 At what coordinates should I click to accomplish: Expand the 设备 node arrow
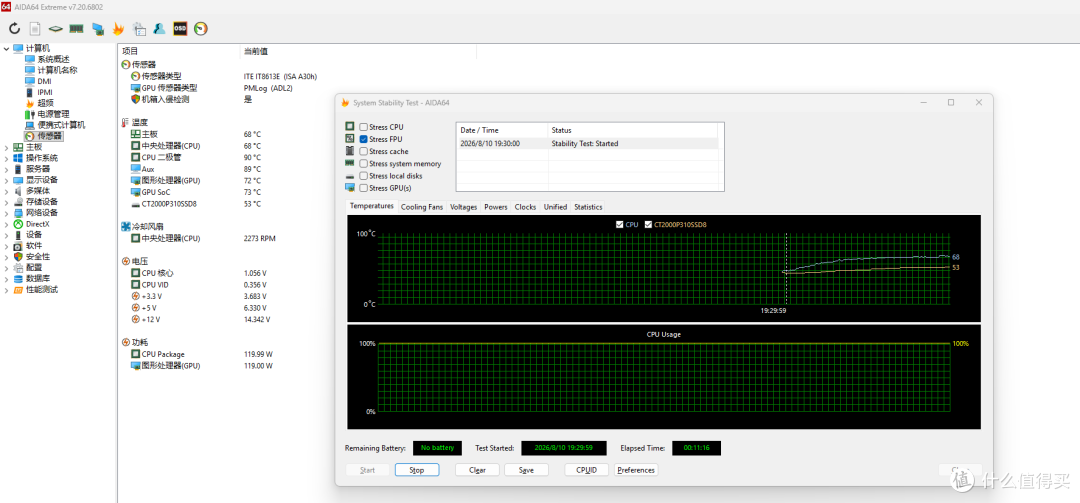(6, 235)
